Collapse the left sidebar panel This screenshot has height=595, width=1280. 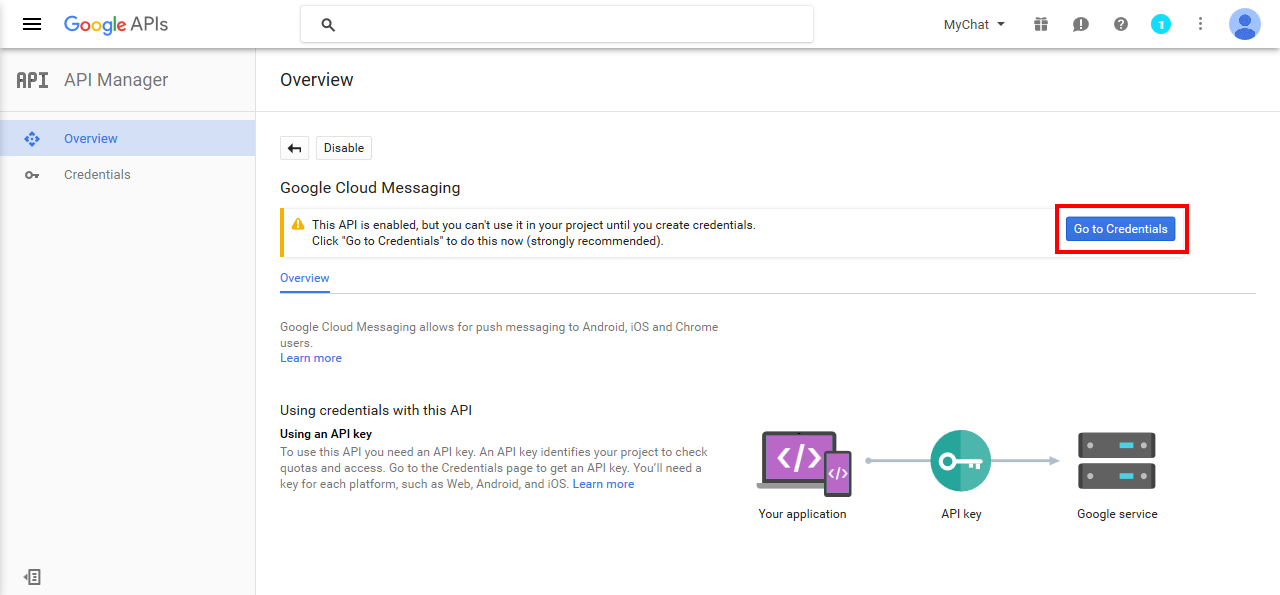pyautogui.click(x=33, y=577)
